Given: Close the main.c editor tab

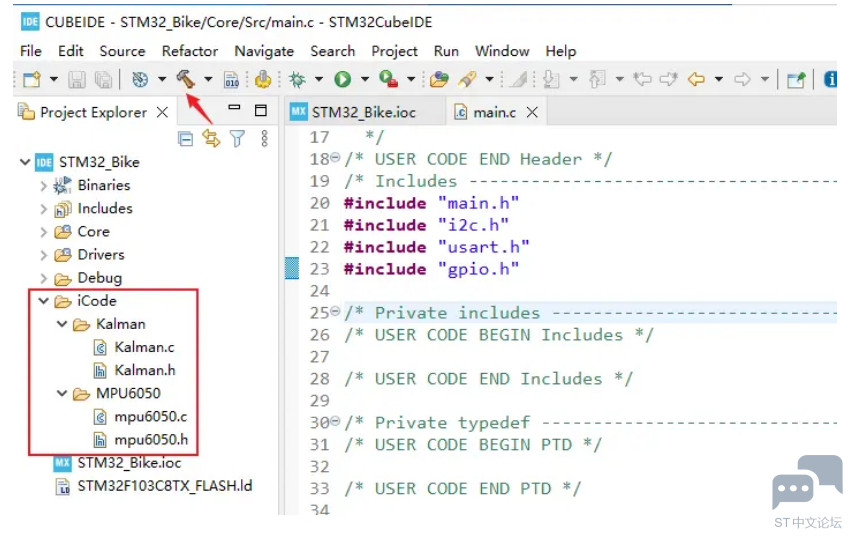Looking at the screenshot, I should [532, 112].
